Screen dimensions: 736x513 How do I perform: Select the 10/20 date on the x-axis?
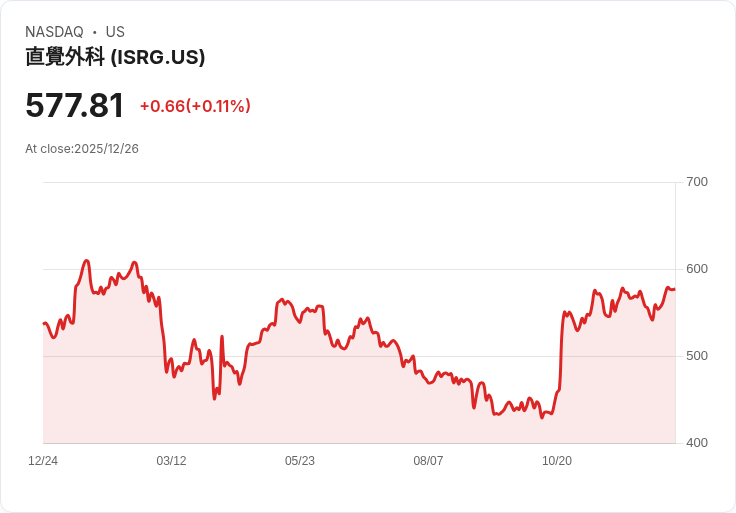pos(557,461)
